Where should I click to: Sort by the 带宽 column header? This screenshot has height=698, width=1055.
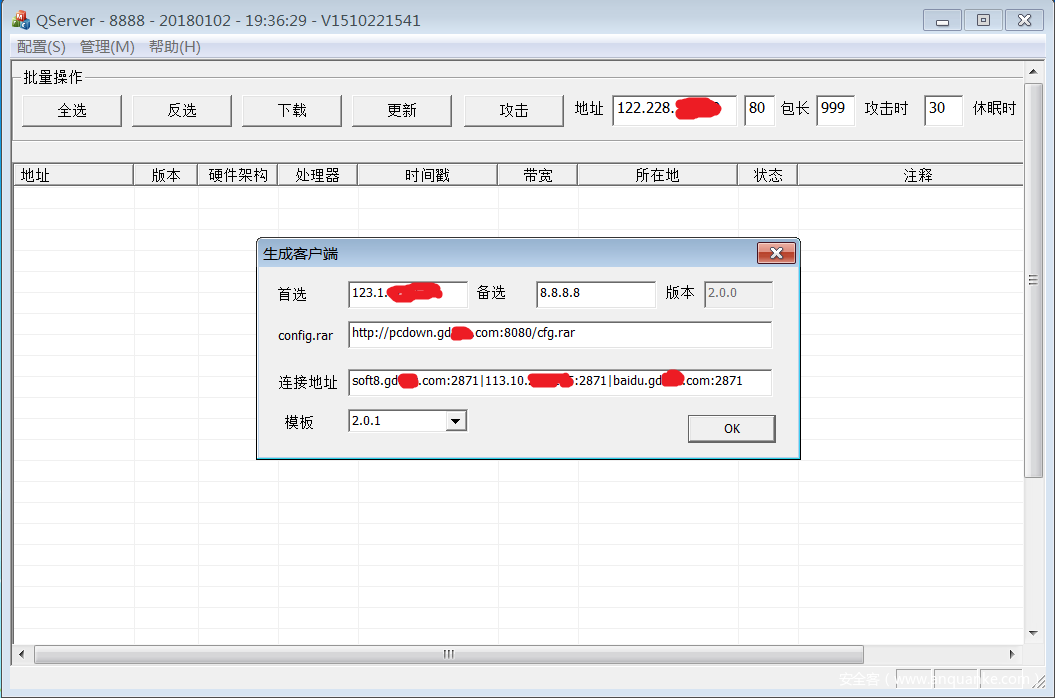pos(538,175)
